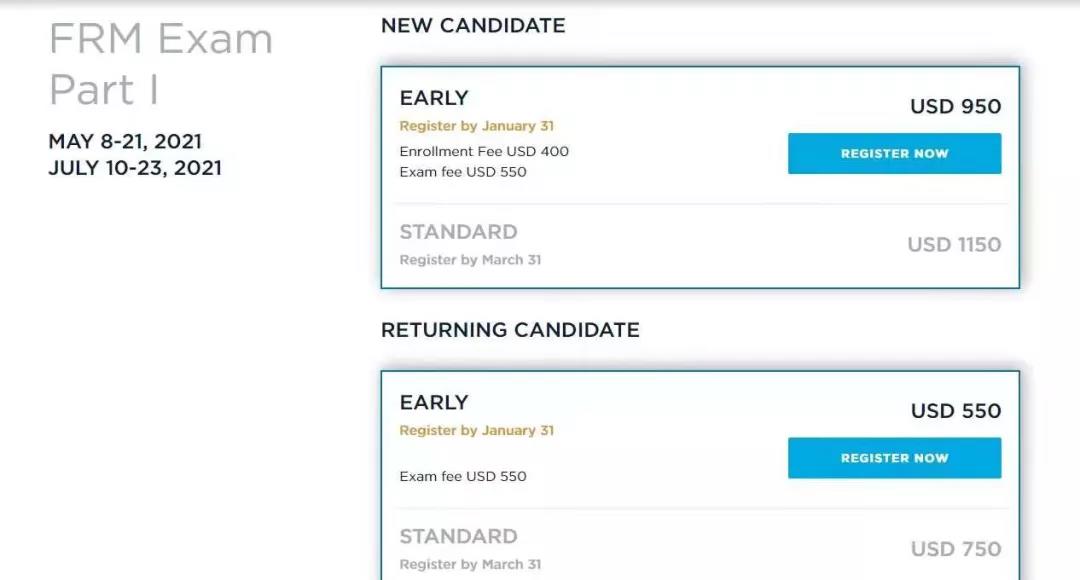1080x580 pixels.
Task: Click Register Now for returning candidate early pricing
Action: pyautogui.click(x=894, y=458)
